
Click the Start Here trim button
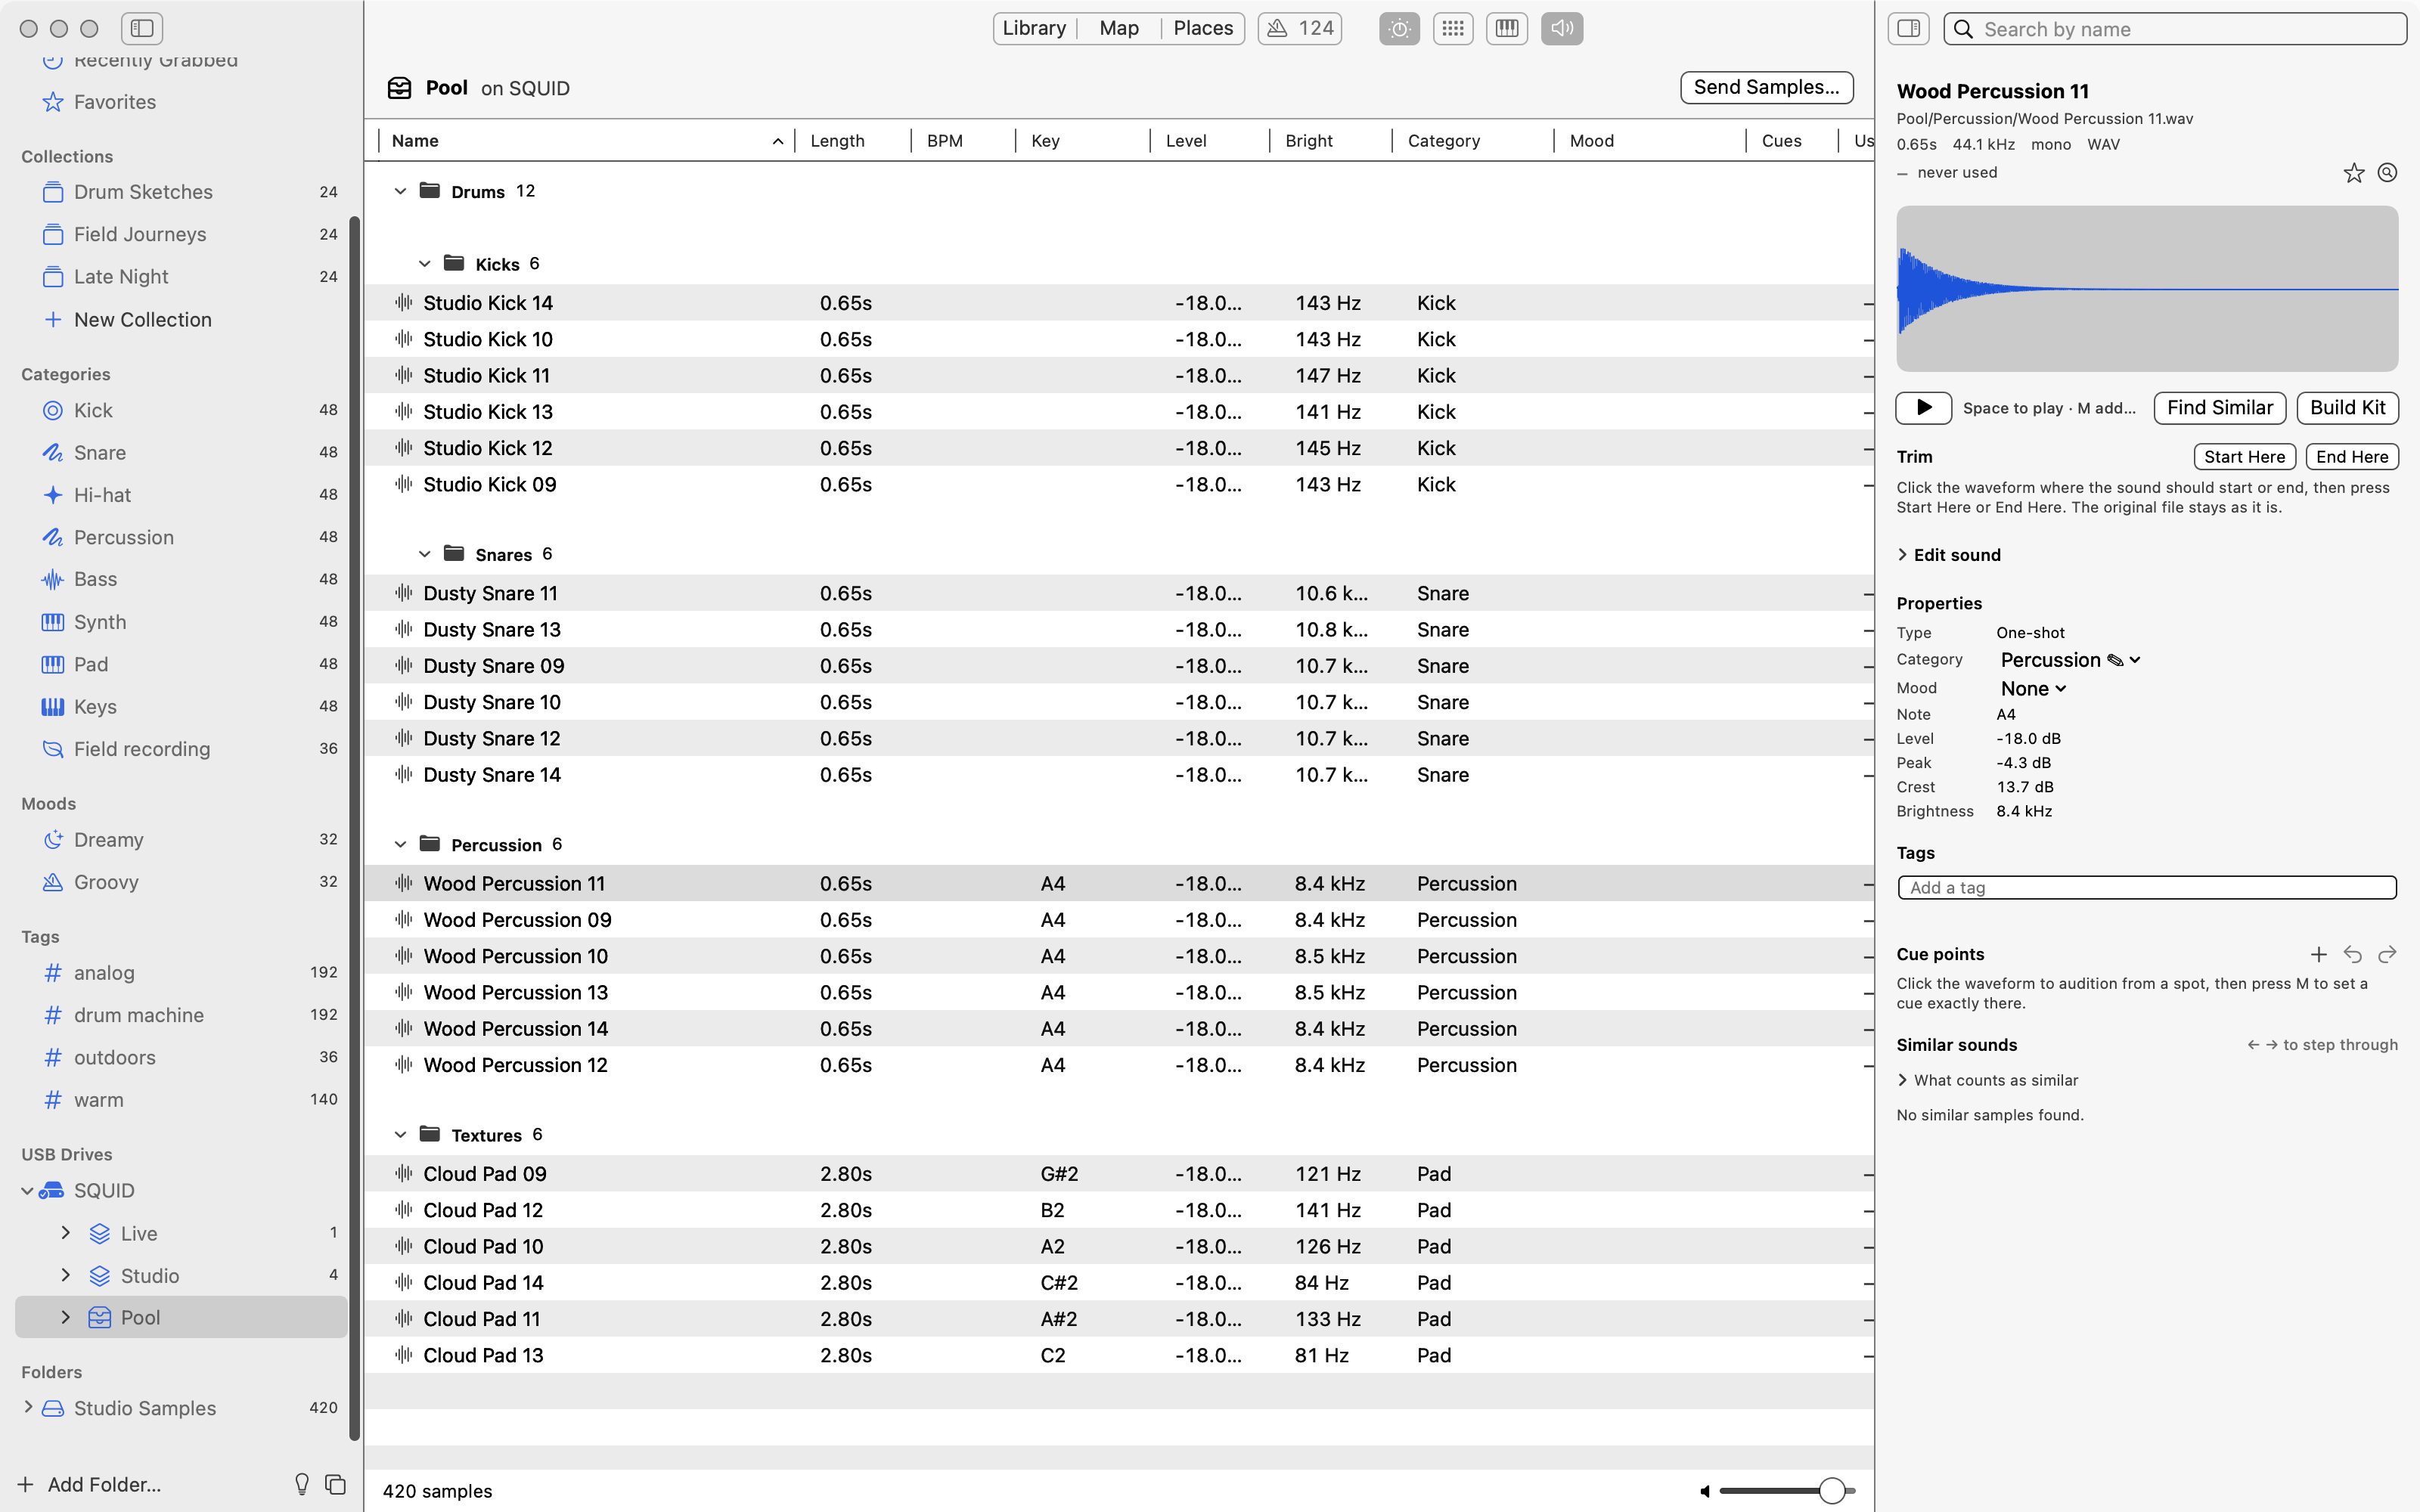[x=2244, y=457]
